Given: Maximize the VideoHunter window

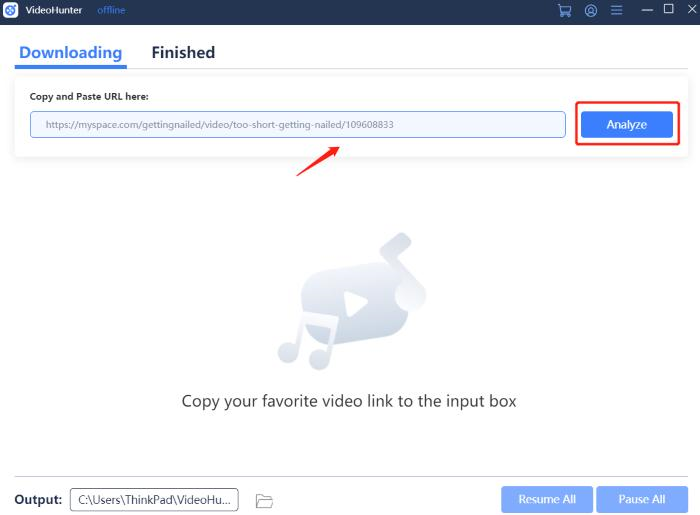Looking at the screenshot, I should point(668,9).
